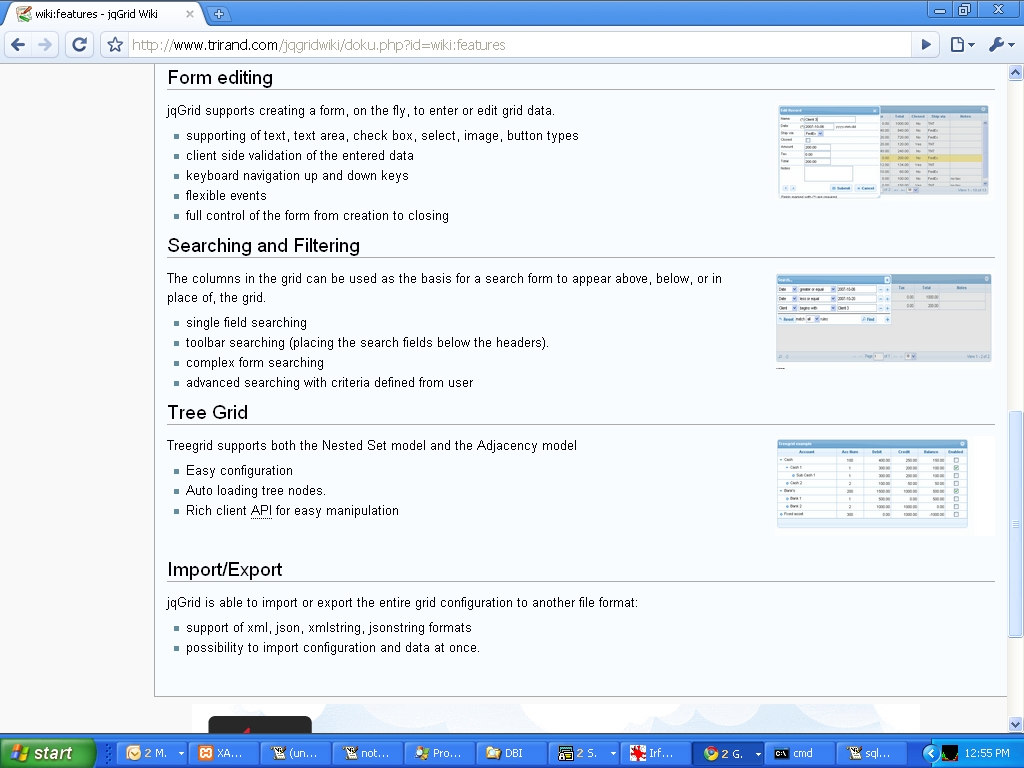Expand the grouped Chrome taskbar button dropdown
Screen dimensions: 1024x768
click(x=758, y=754)
